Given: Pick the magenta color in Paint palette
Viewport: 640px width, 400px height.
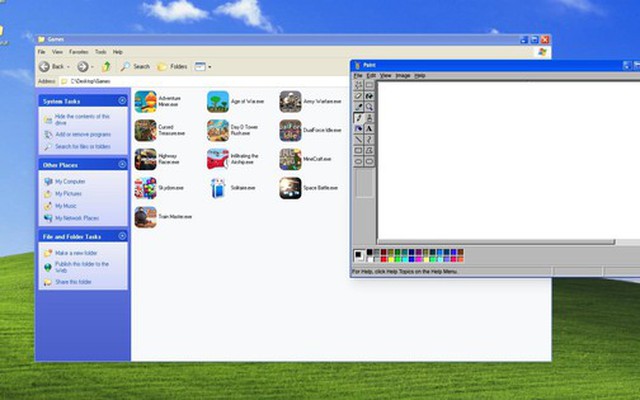Looking at the screenshot, I should coord(418,259).
